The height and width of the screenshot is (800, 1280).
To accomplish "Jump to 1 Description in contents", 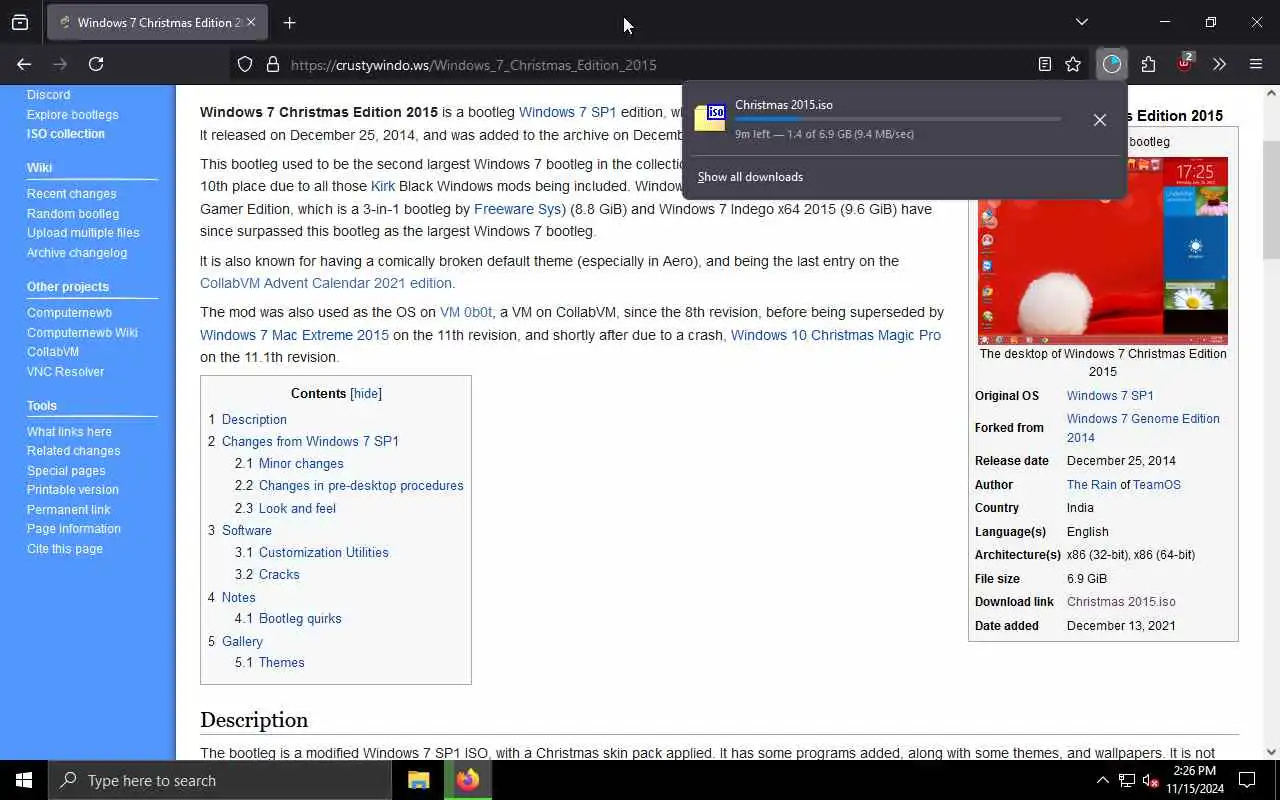I will [247, 420].
